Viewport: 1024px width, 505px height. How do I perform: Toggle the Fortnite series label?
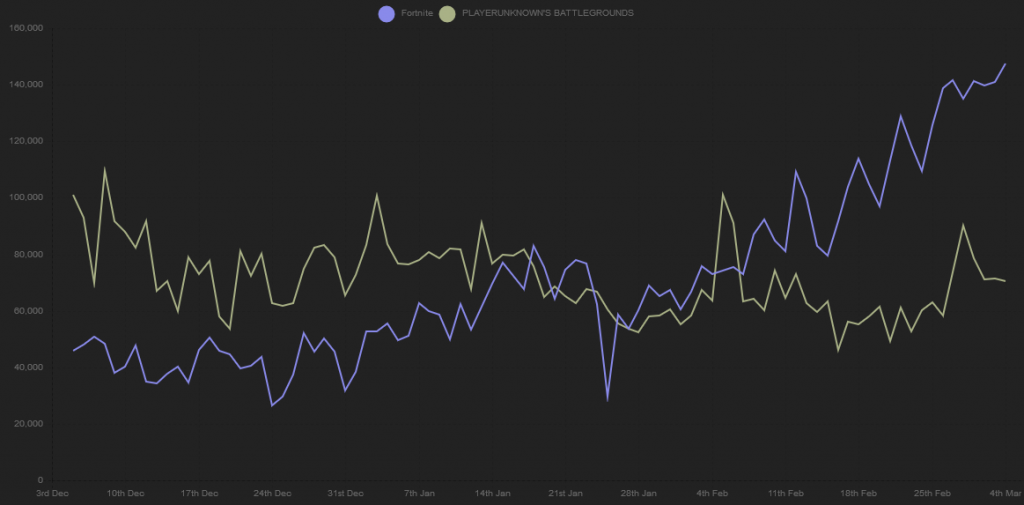[x=416, y=13]
